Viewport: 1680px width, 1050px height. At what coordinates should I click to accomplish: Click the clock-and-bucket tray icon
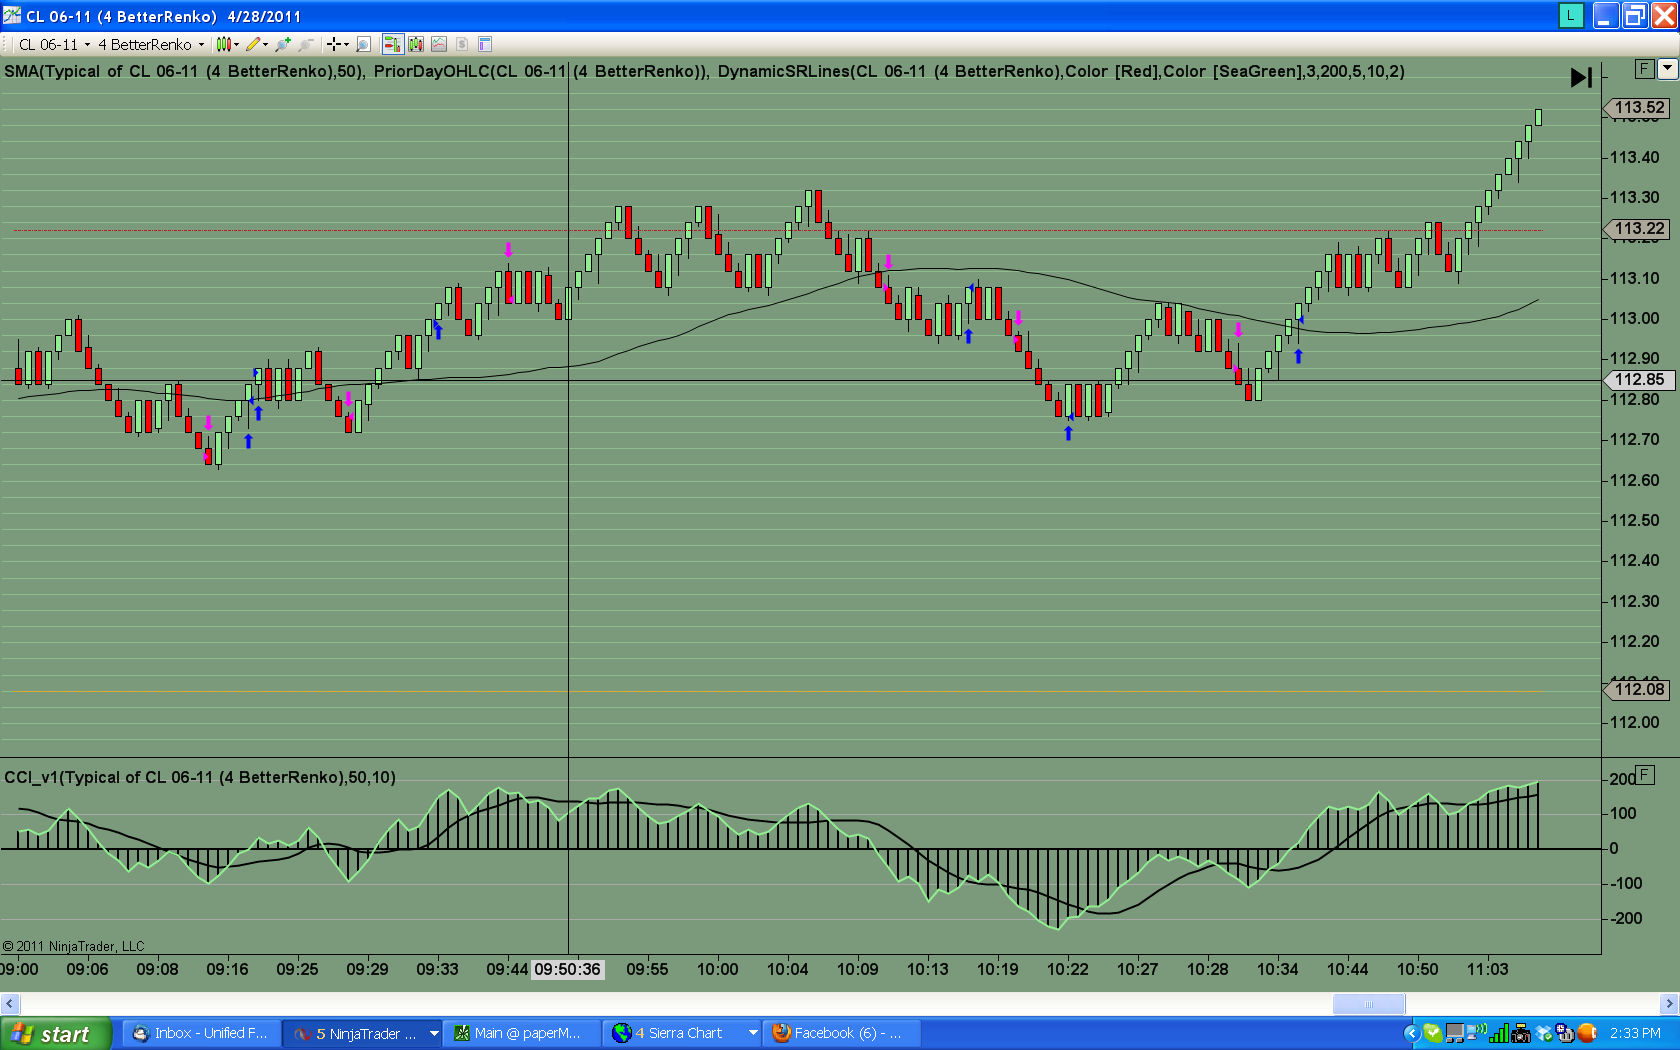point(1565,1034)
